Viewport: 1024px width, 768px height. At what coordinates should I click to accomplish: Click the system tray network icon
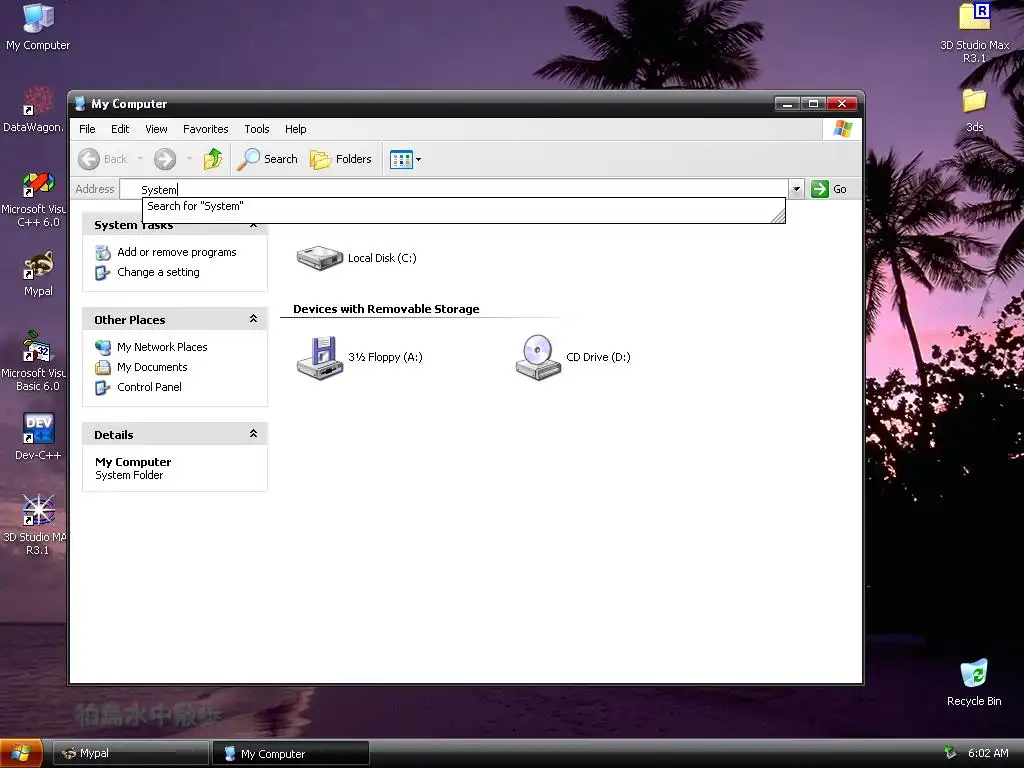pos(950,753)
